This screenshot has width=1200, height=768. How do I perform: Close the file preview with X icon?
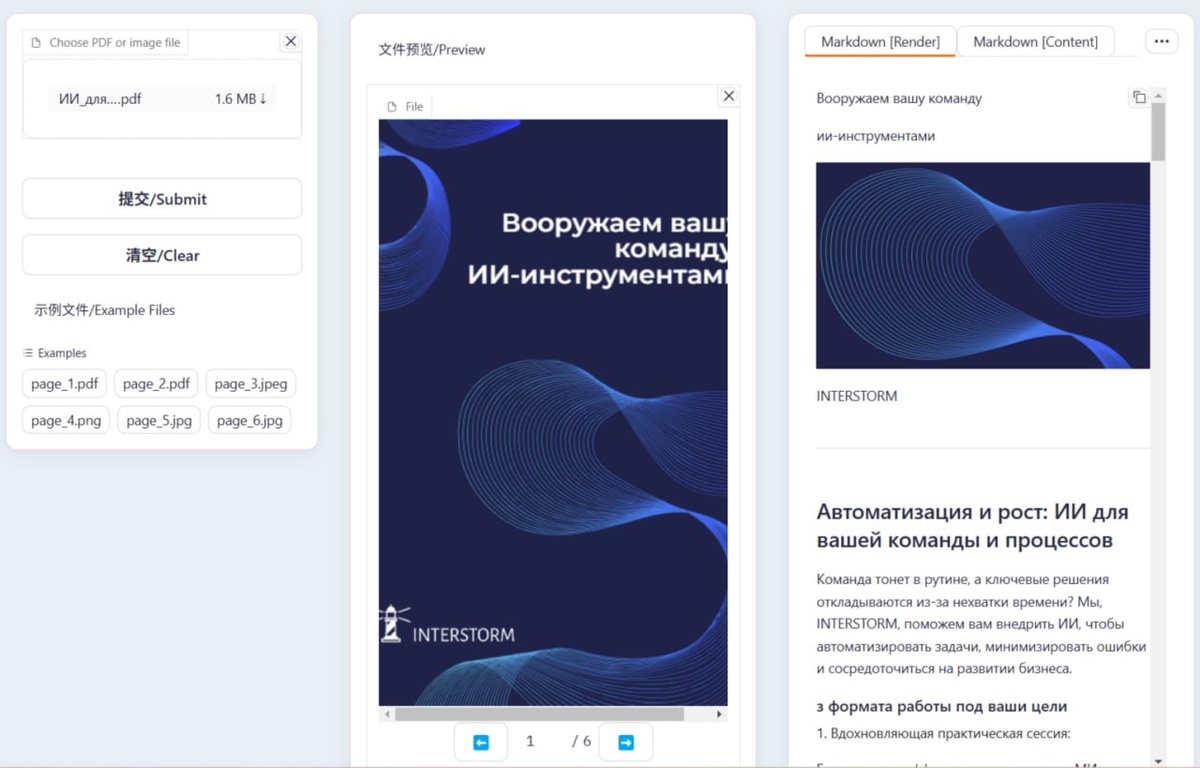[729, 96]
